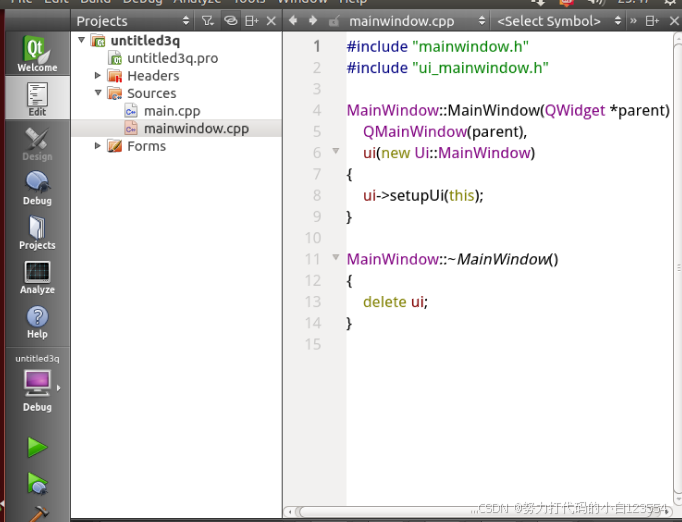The height and width of the screenshot is (522, 682).
Task: Split the editor view
Action: click(652, 21)
